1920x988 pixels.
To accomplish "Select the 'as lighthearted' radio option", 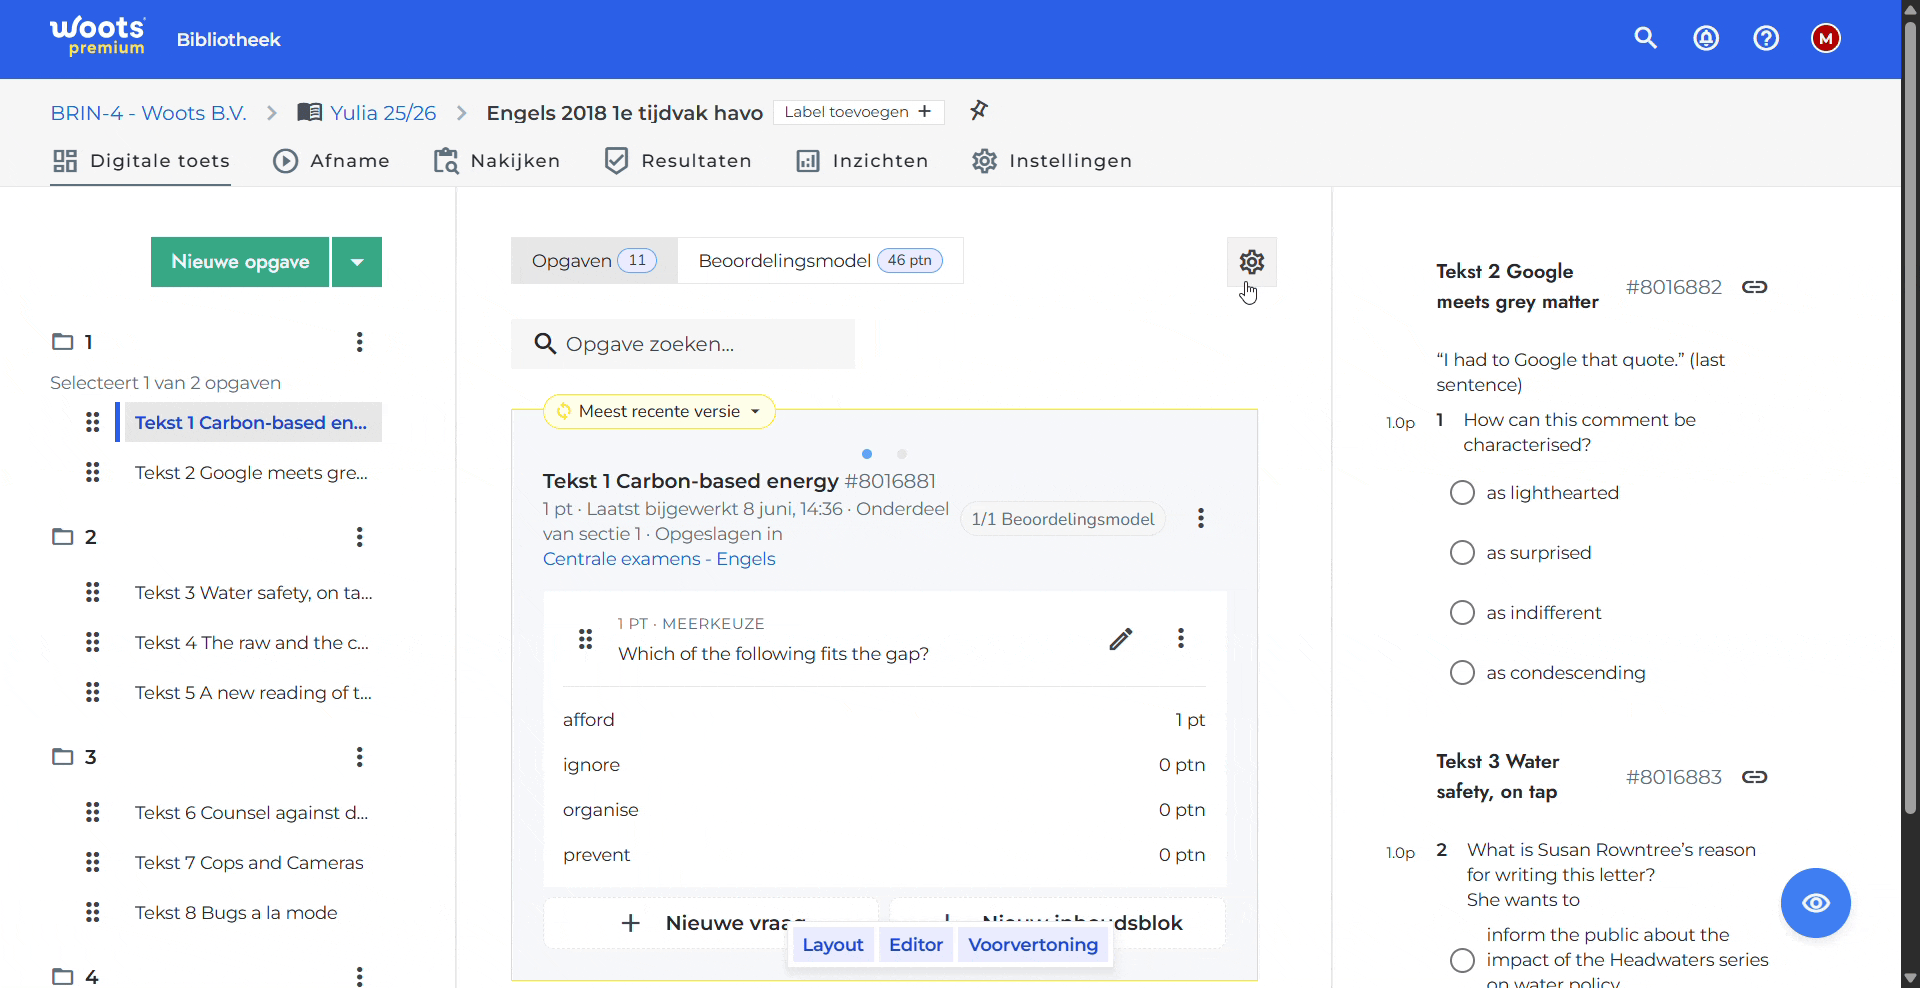I will click(x=1462, y=493).
